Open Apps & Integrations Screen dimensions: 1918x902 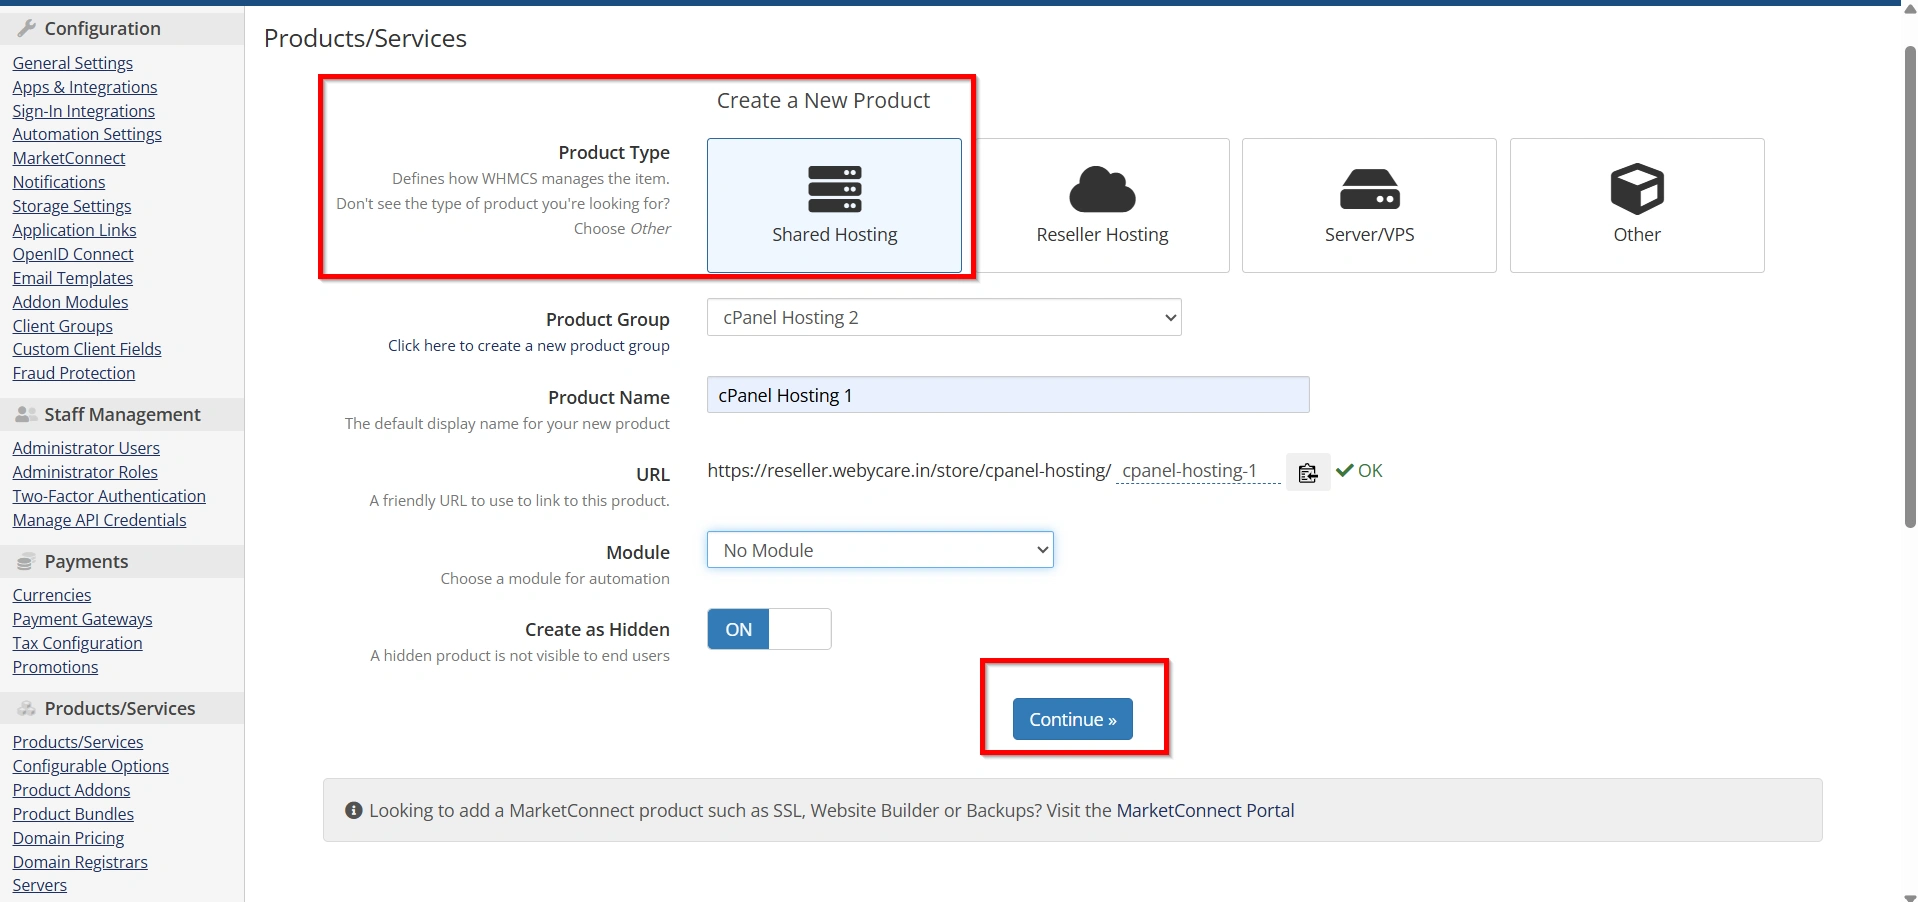point(85,87)
